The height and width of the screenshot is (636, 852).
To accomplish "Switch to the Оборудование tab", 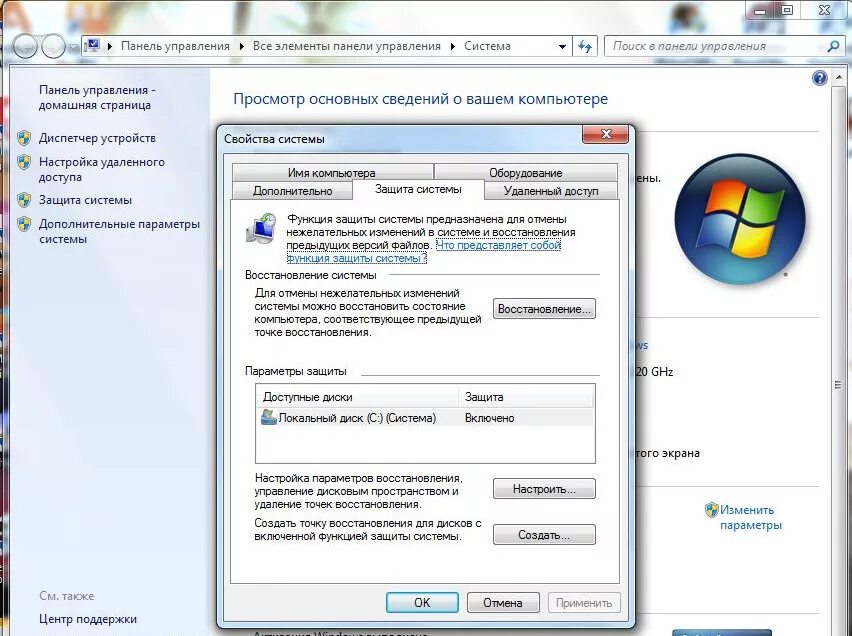I will 525,172.
